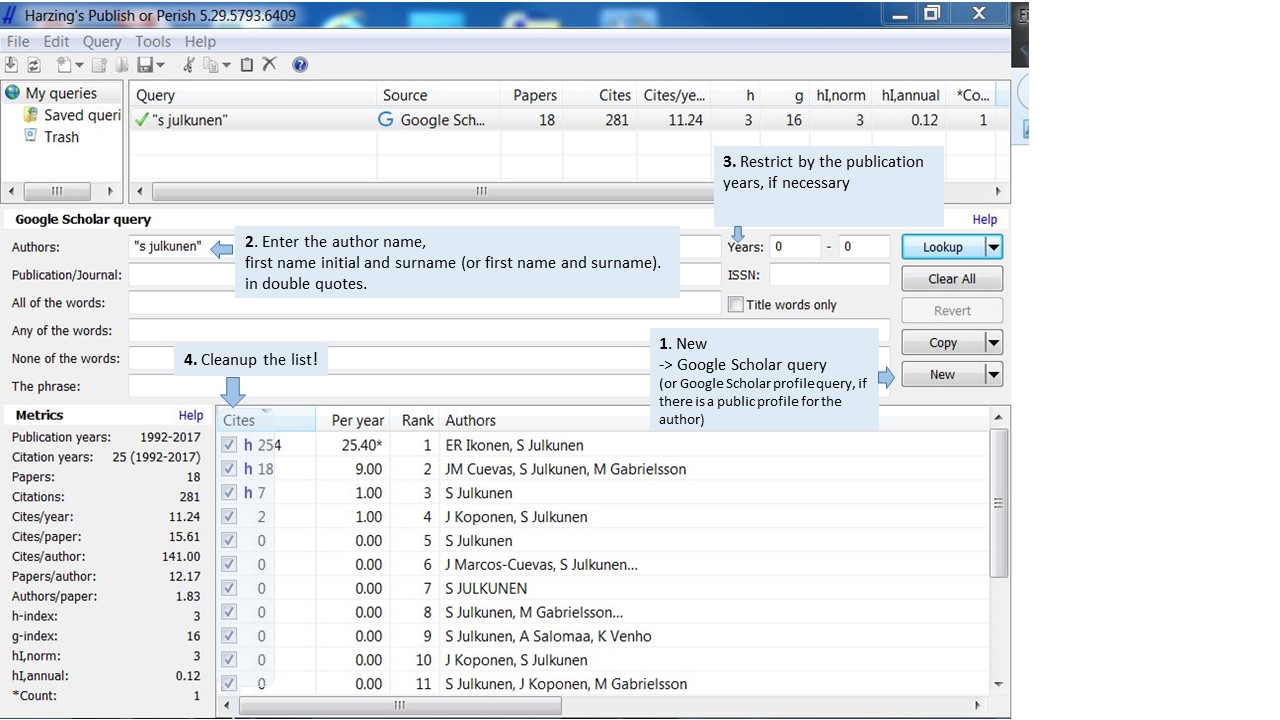Viewport: 1280px width, 720px height.
Task: Click the import data toolbar icon
Action: tap(12, 65)
